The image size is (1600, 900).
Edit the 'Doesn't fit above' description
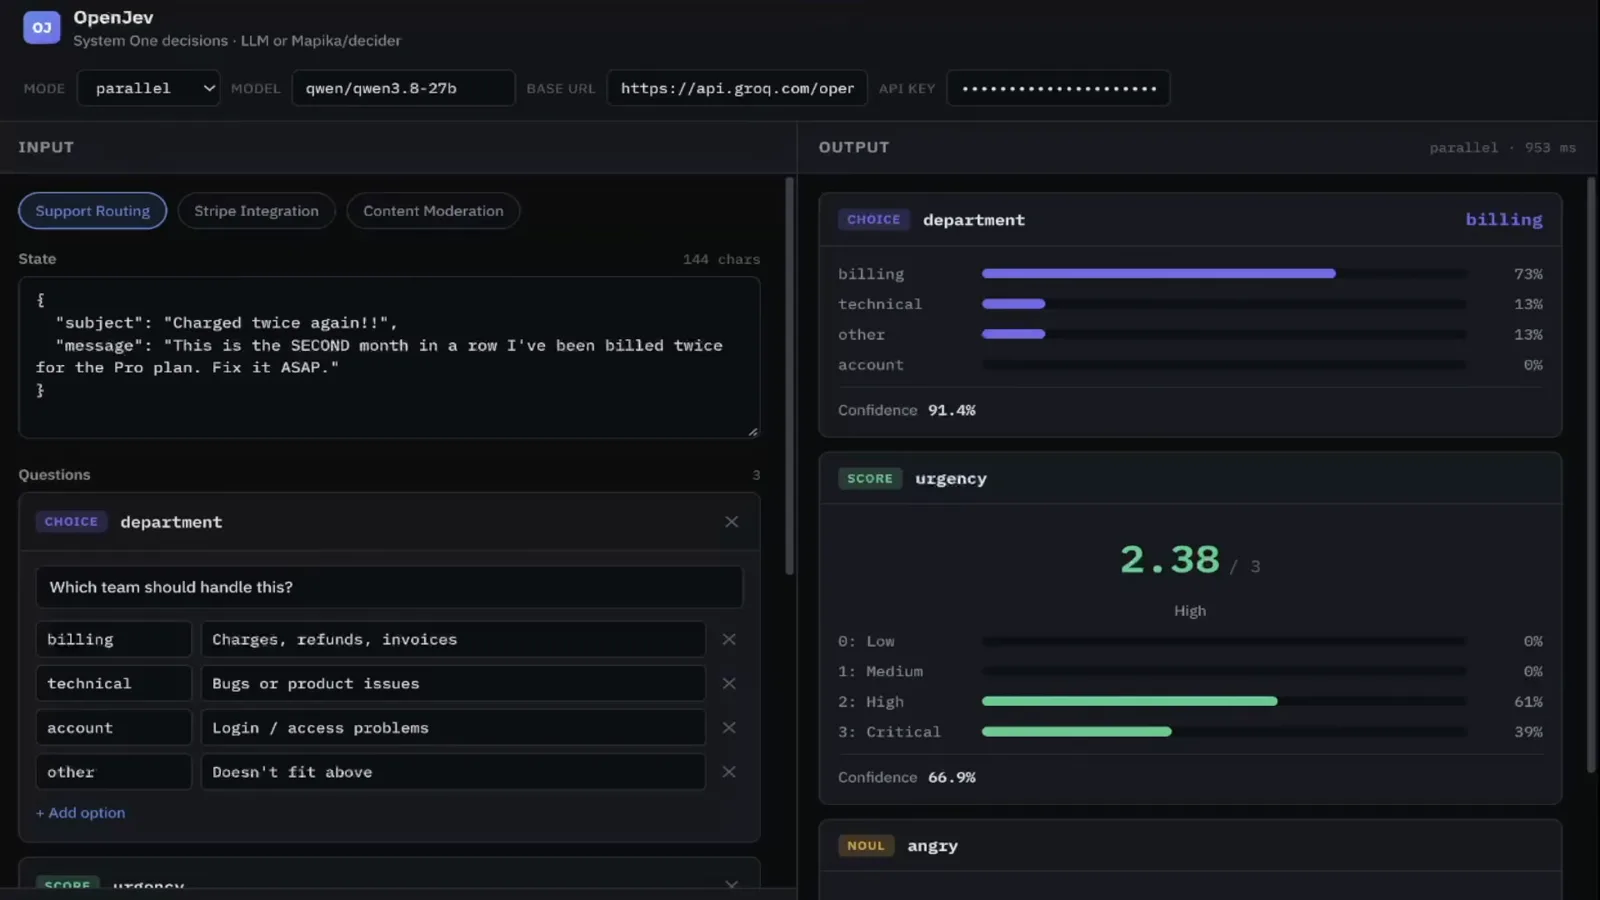pos(453,772)
